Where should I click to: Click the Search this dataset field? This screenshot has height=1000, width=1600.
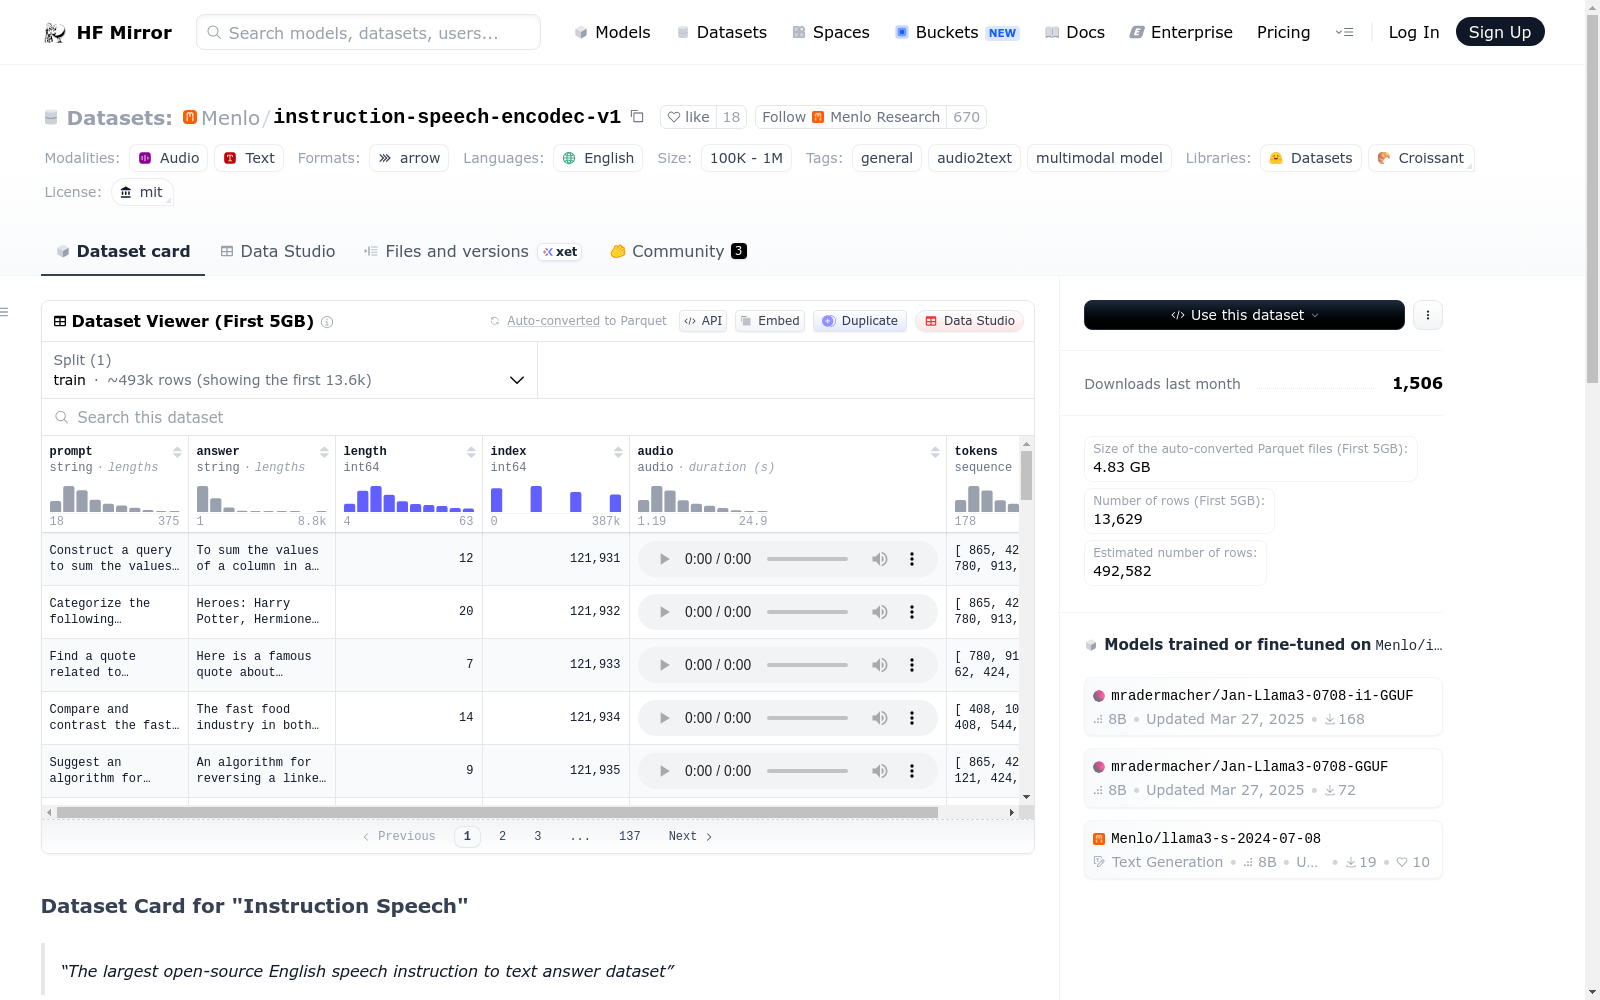538,417
